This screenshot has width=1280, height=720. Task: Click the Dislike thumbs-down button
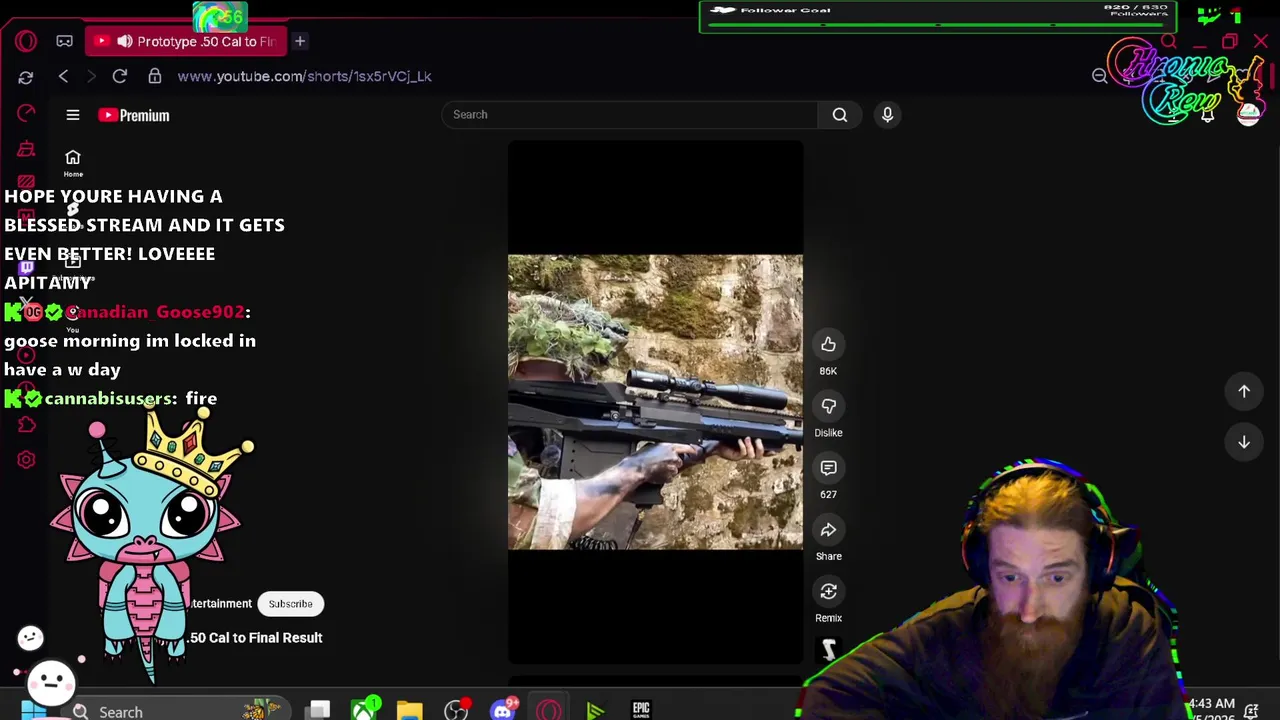click(828, 406)
